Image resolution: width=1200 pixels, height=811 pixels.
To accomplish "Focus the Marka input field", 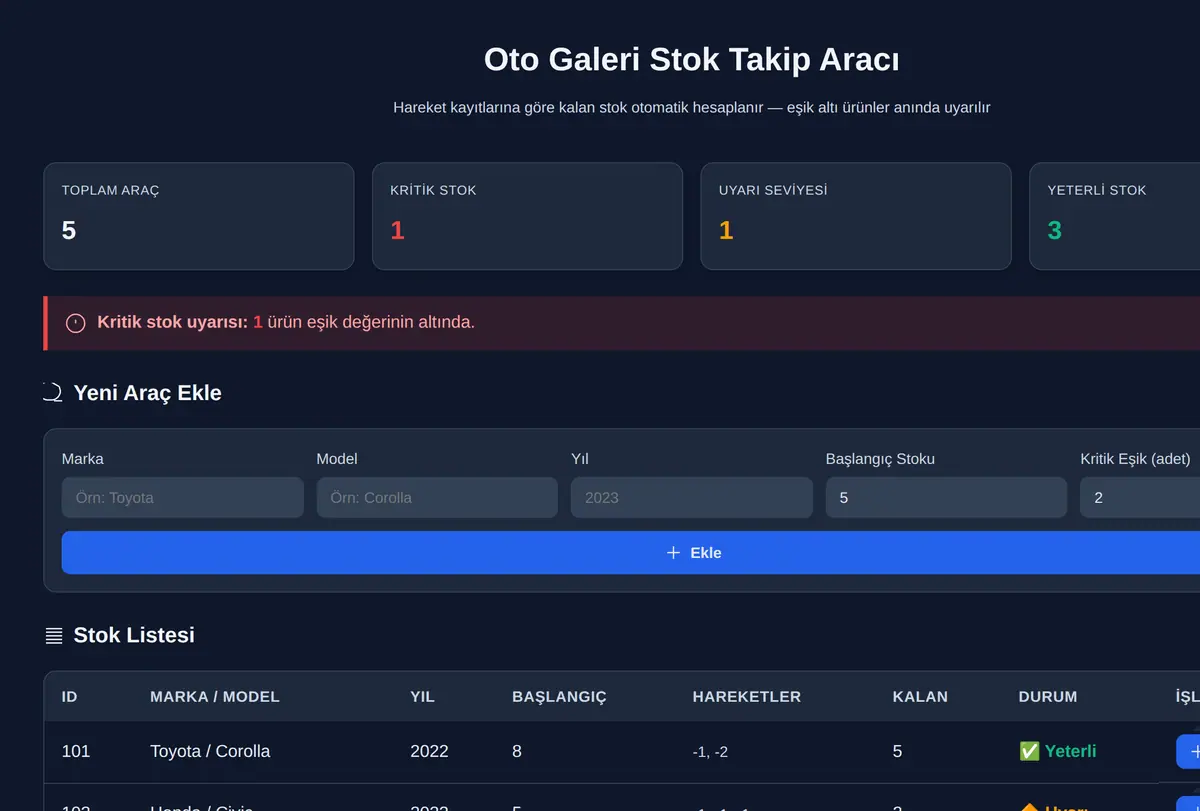I will tap(183, 497).
